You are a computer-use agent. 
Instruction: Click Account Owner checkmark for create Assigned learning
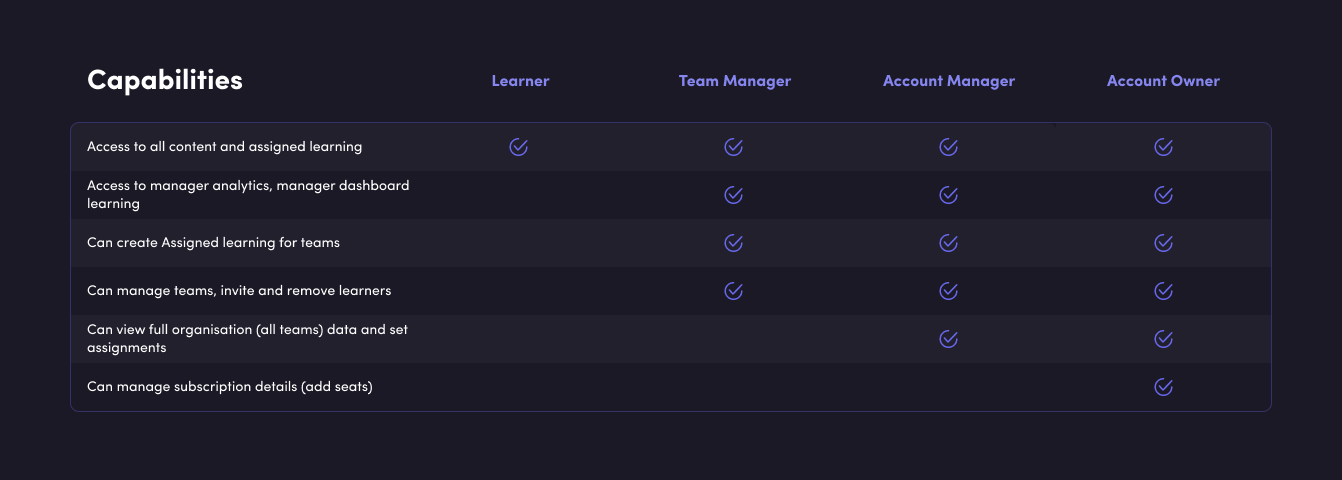1163,243
